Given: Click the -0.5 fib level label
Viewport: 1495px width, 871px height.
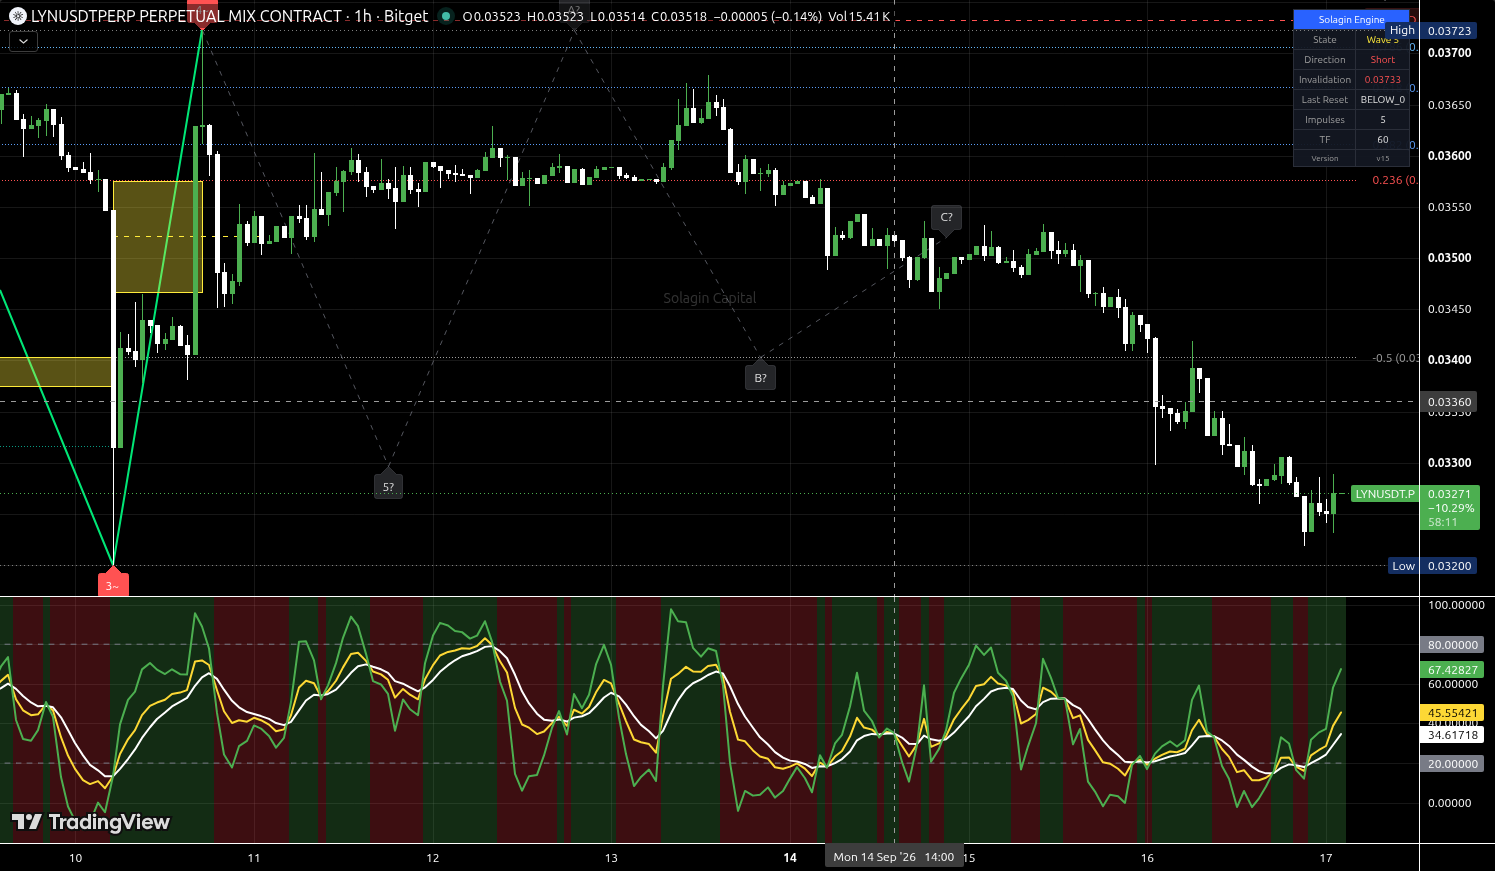Looking at the screenshot, I should [x=1395, y=358].
